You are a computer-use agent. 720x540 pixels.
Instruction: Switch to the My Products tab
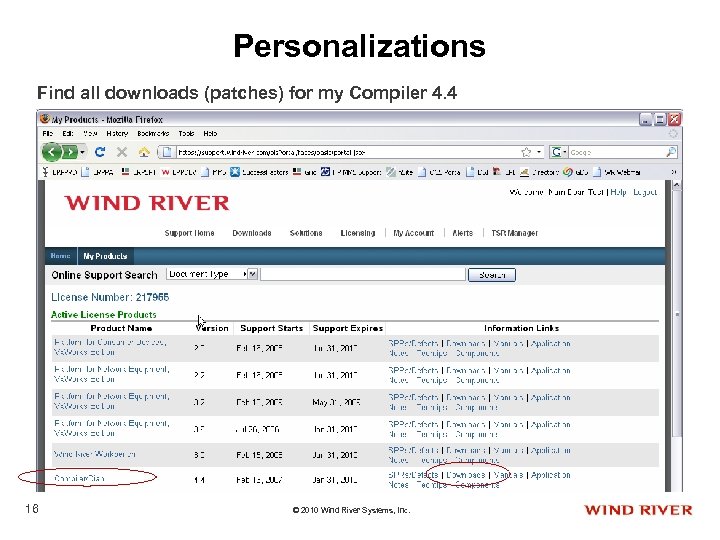(105, 256)
